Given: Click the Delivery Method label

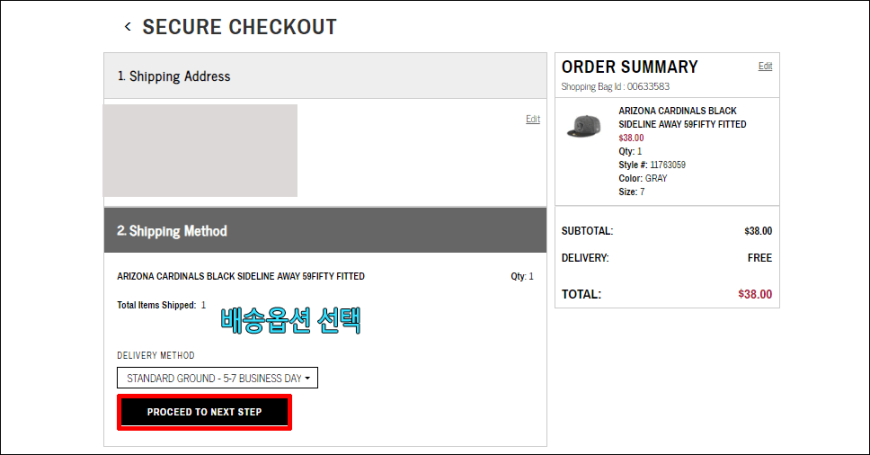Looking at the screenshot, I should point(155,355).
